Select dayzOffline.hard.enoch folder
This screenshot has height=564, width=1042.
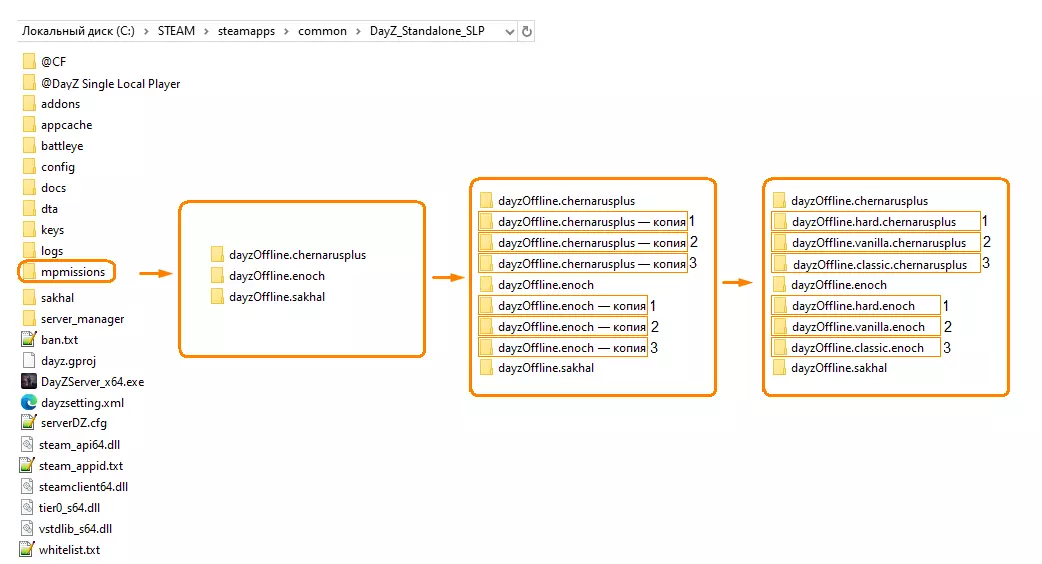(856, 306)
